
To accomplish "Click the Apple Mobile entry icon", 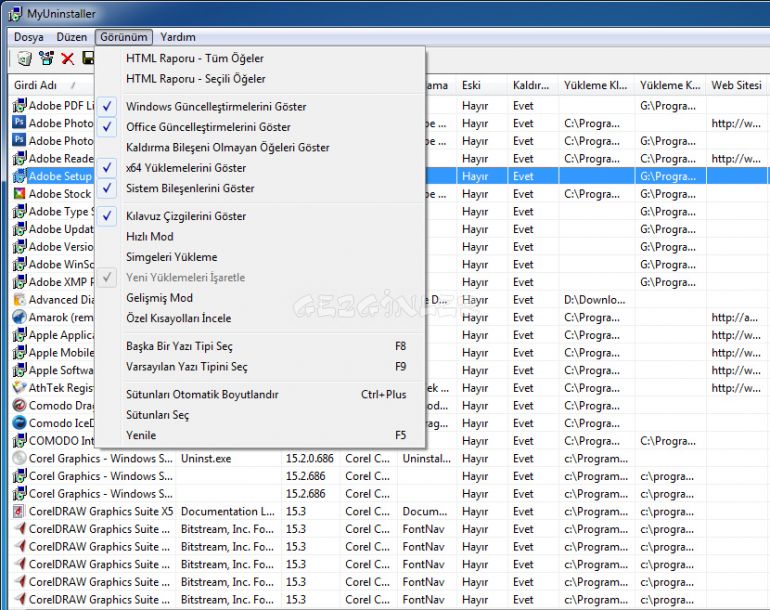I will pyautogui.click(x=19, y=353).
